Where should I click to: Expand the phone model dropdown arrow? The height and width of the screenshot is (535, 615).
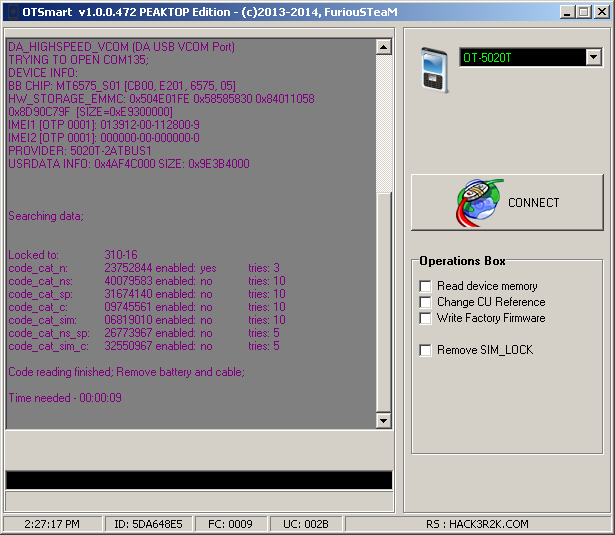pyautogui.click(x=593, y=58)
